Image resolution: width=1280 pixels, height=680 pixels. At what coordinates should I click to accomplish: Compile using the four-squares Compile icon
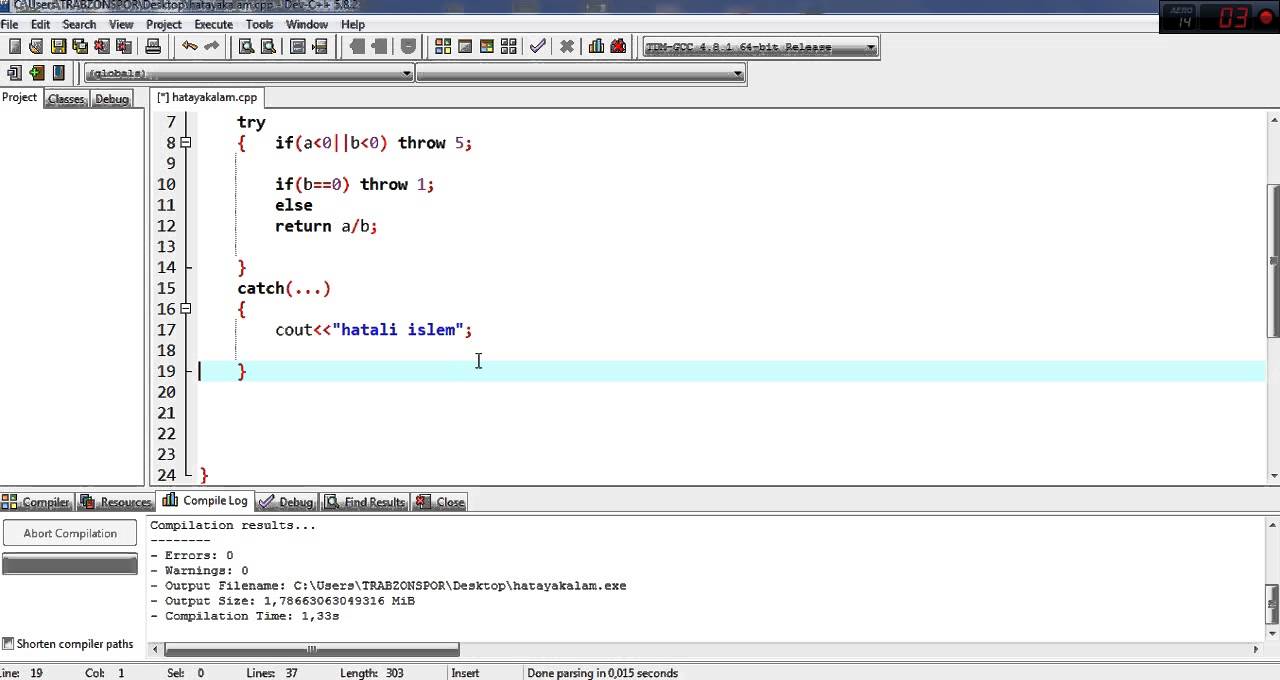point(443,46)
